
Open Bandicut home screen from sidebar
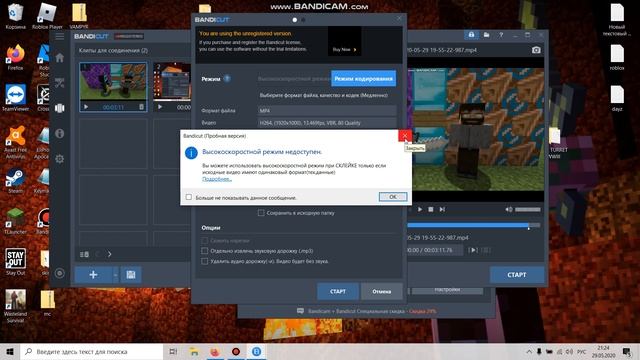(60, 58)
